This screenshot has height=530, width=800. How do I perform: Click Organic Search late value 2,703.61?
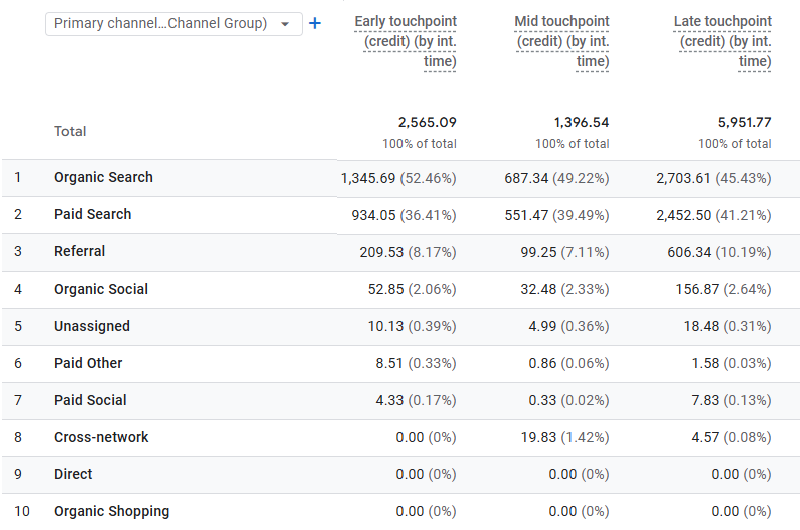click(x=683, y=179)
